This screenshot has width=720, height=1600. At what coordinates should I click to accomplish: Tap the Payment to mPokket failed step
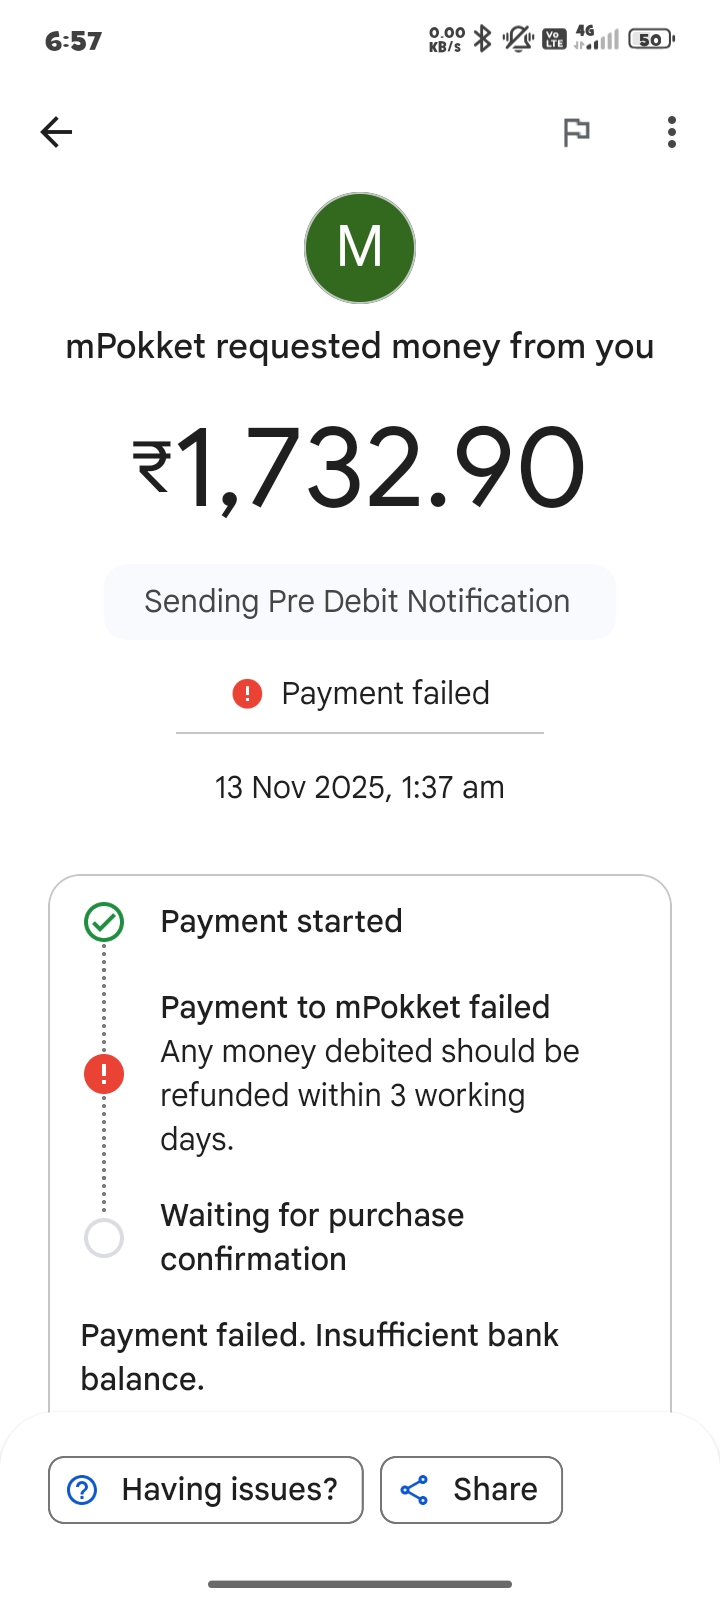coord(355,1007)
